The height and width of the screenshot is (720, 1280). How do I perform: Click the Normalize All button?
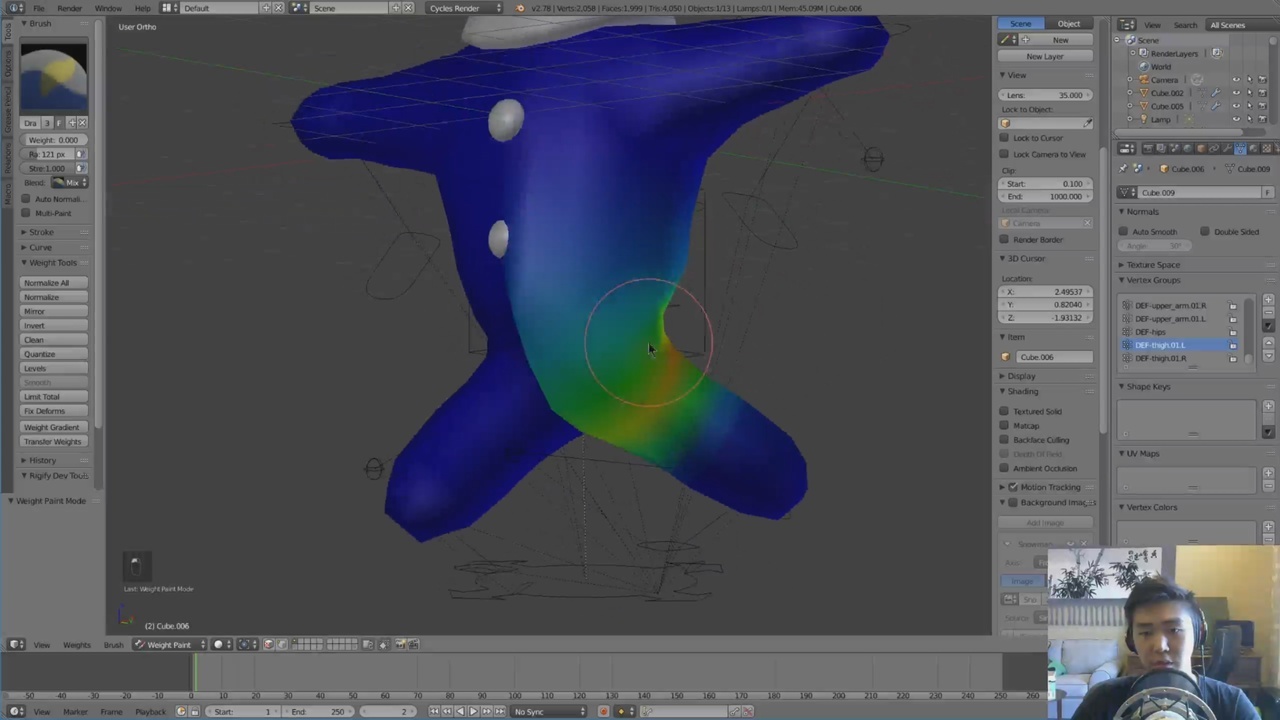[54, 283]
